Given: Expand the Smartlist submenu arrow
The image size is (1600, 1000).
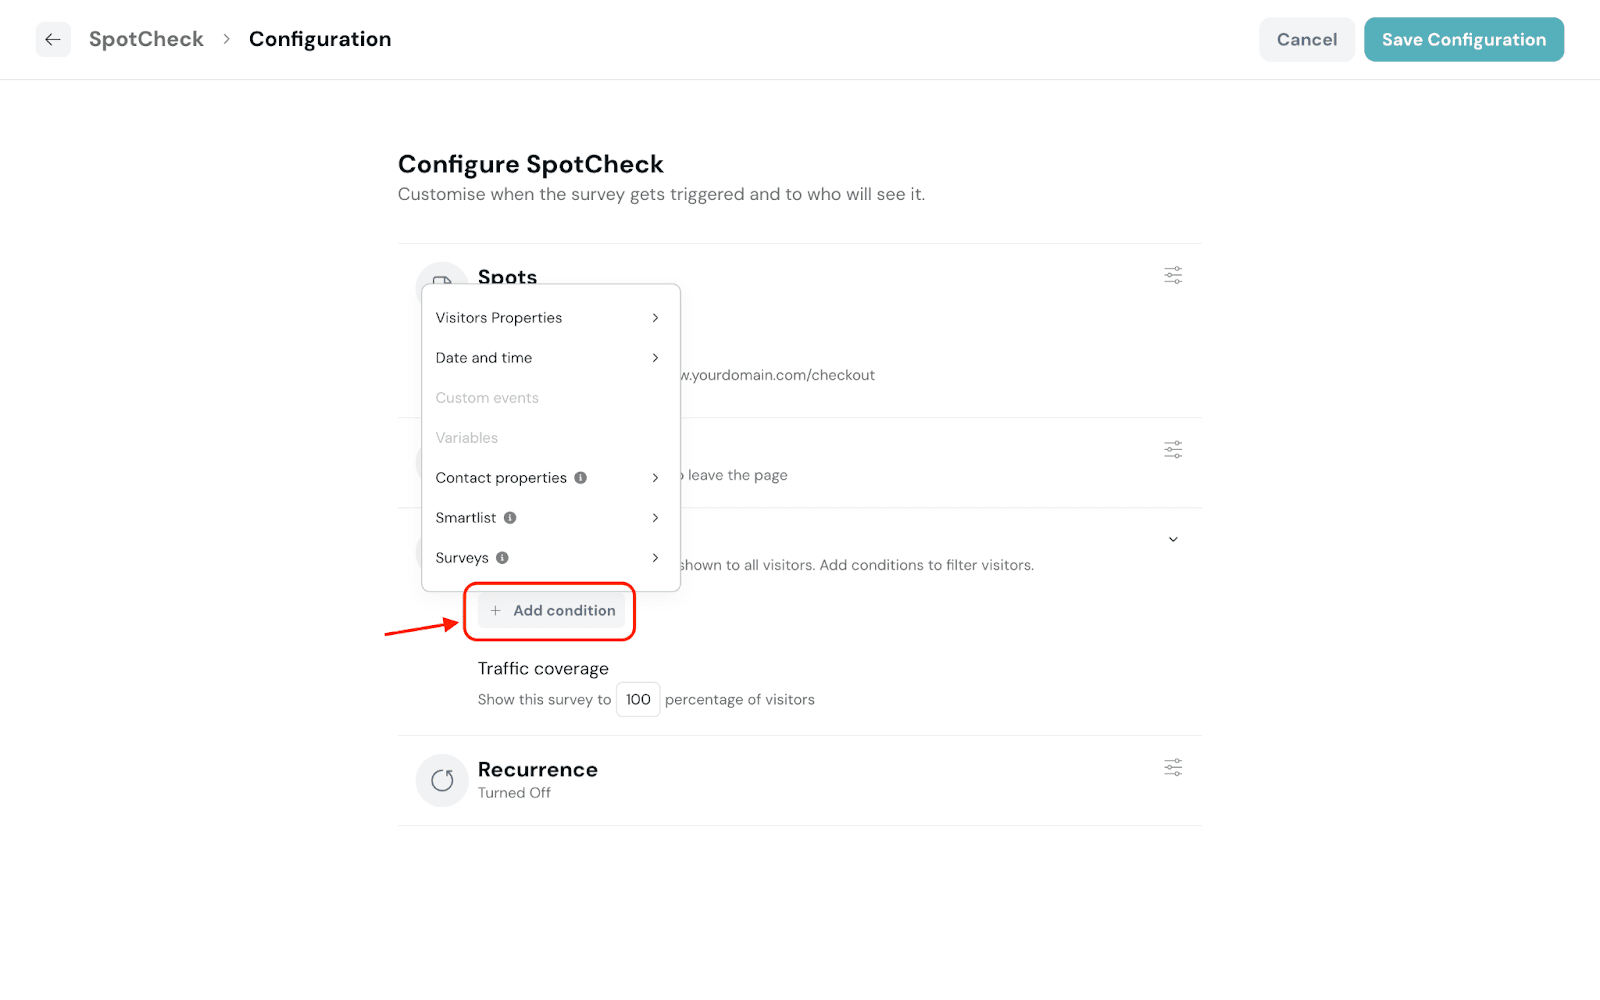Looking at the screenshot, I should coord(655,518).
